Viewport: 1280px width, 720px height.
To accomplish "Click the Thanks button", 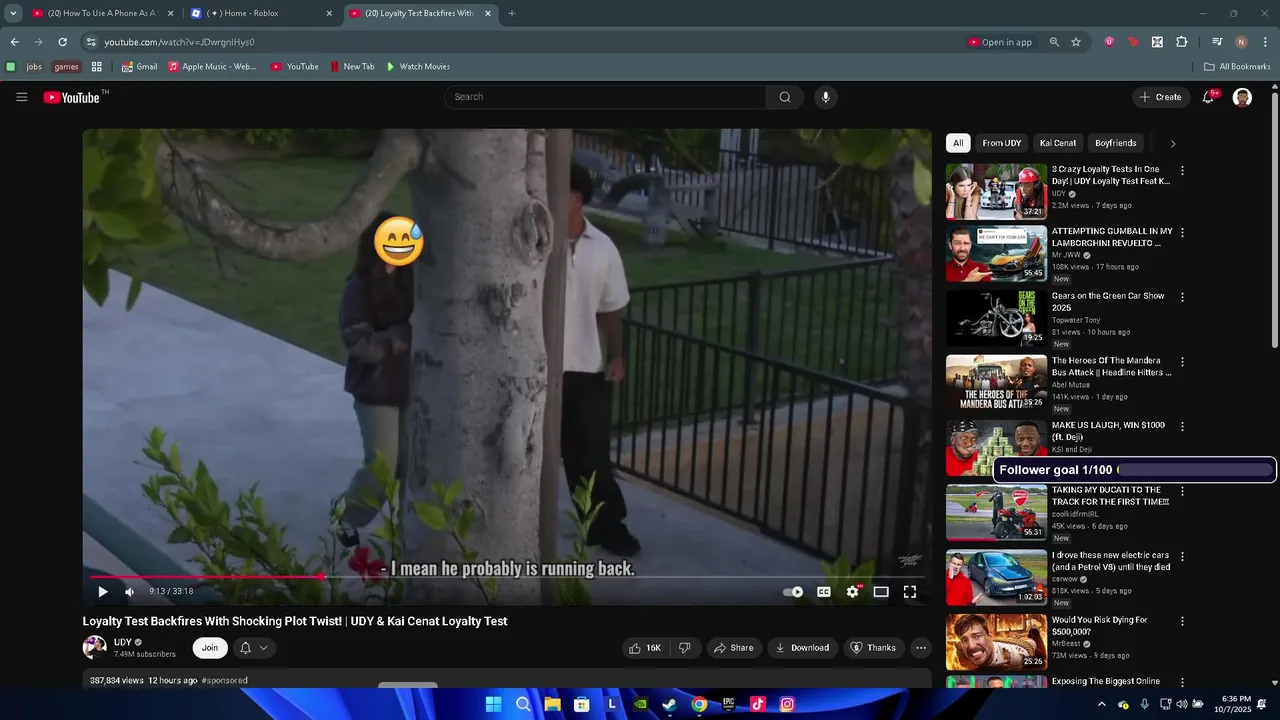I will [873, 648].
